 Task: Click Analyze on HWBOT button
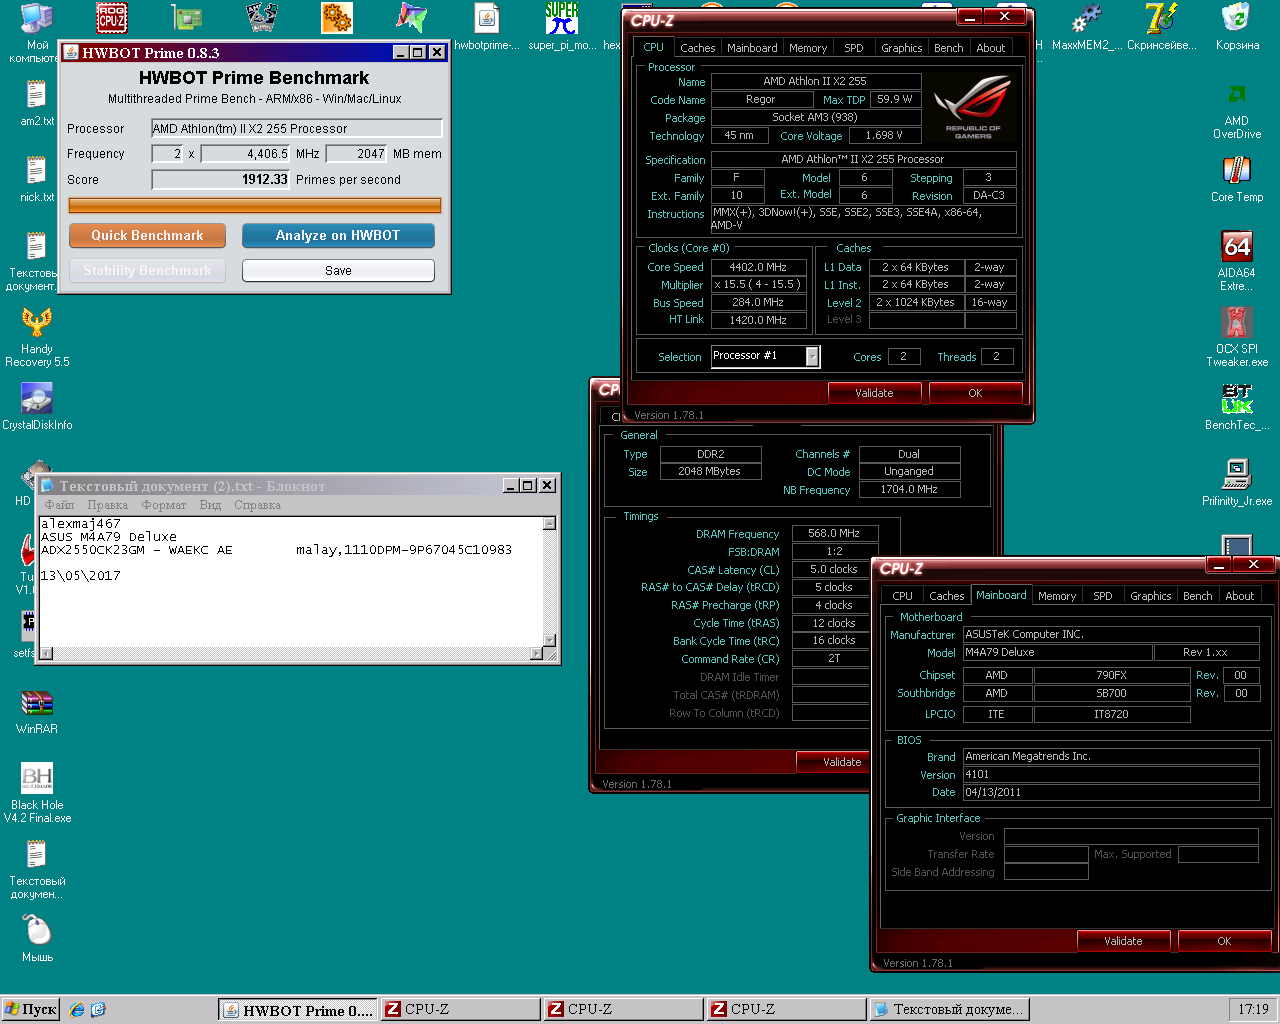[x=338, y=235]
